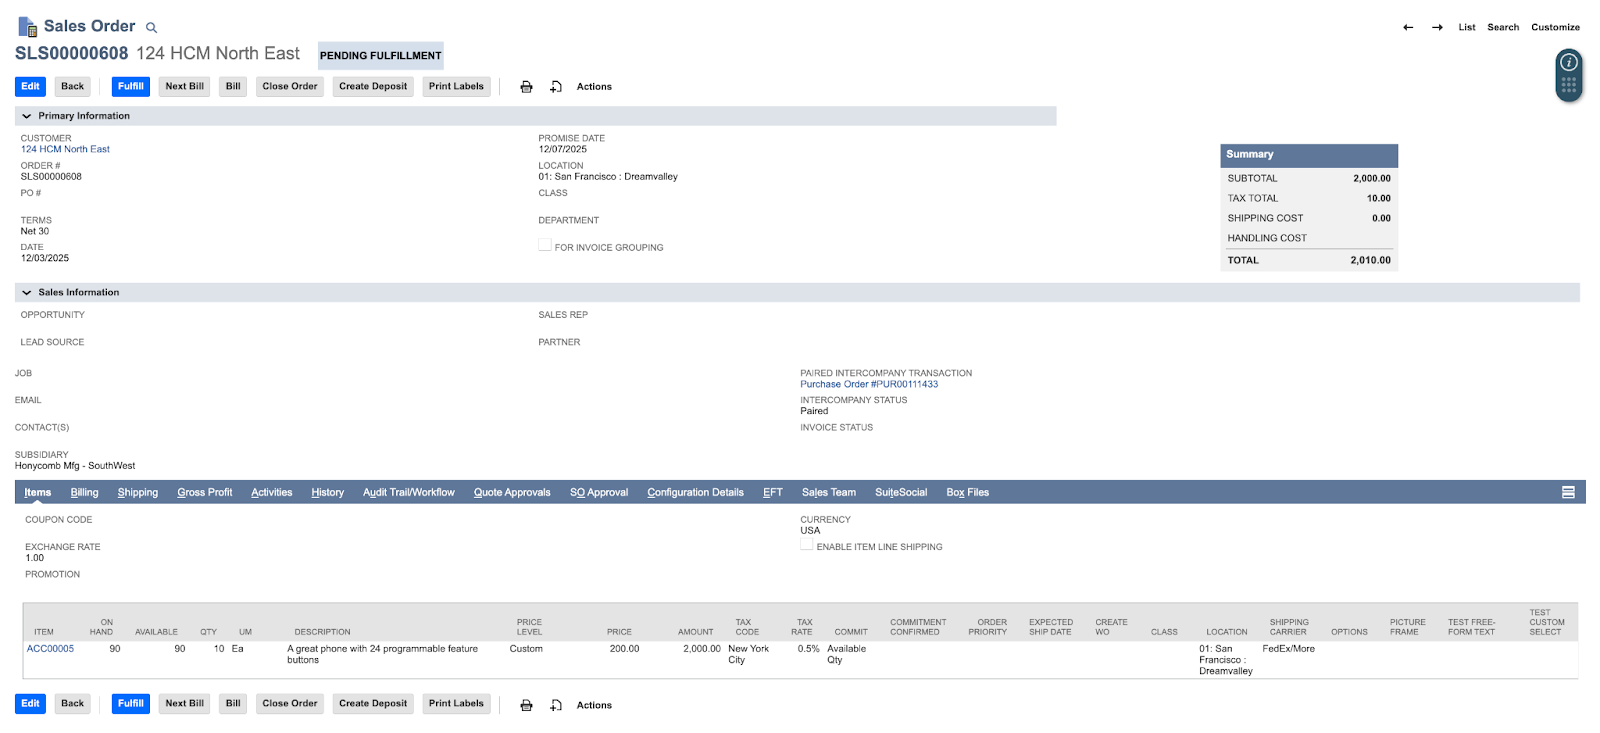Image resolution: width=1600 pixels, height=733 pixels.
Task: Open the info circle icon at top right
Action: click(1569, 62)
